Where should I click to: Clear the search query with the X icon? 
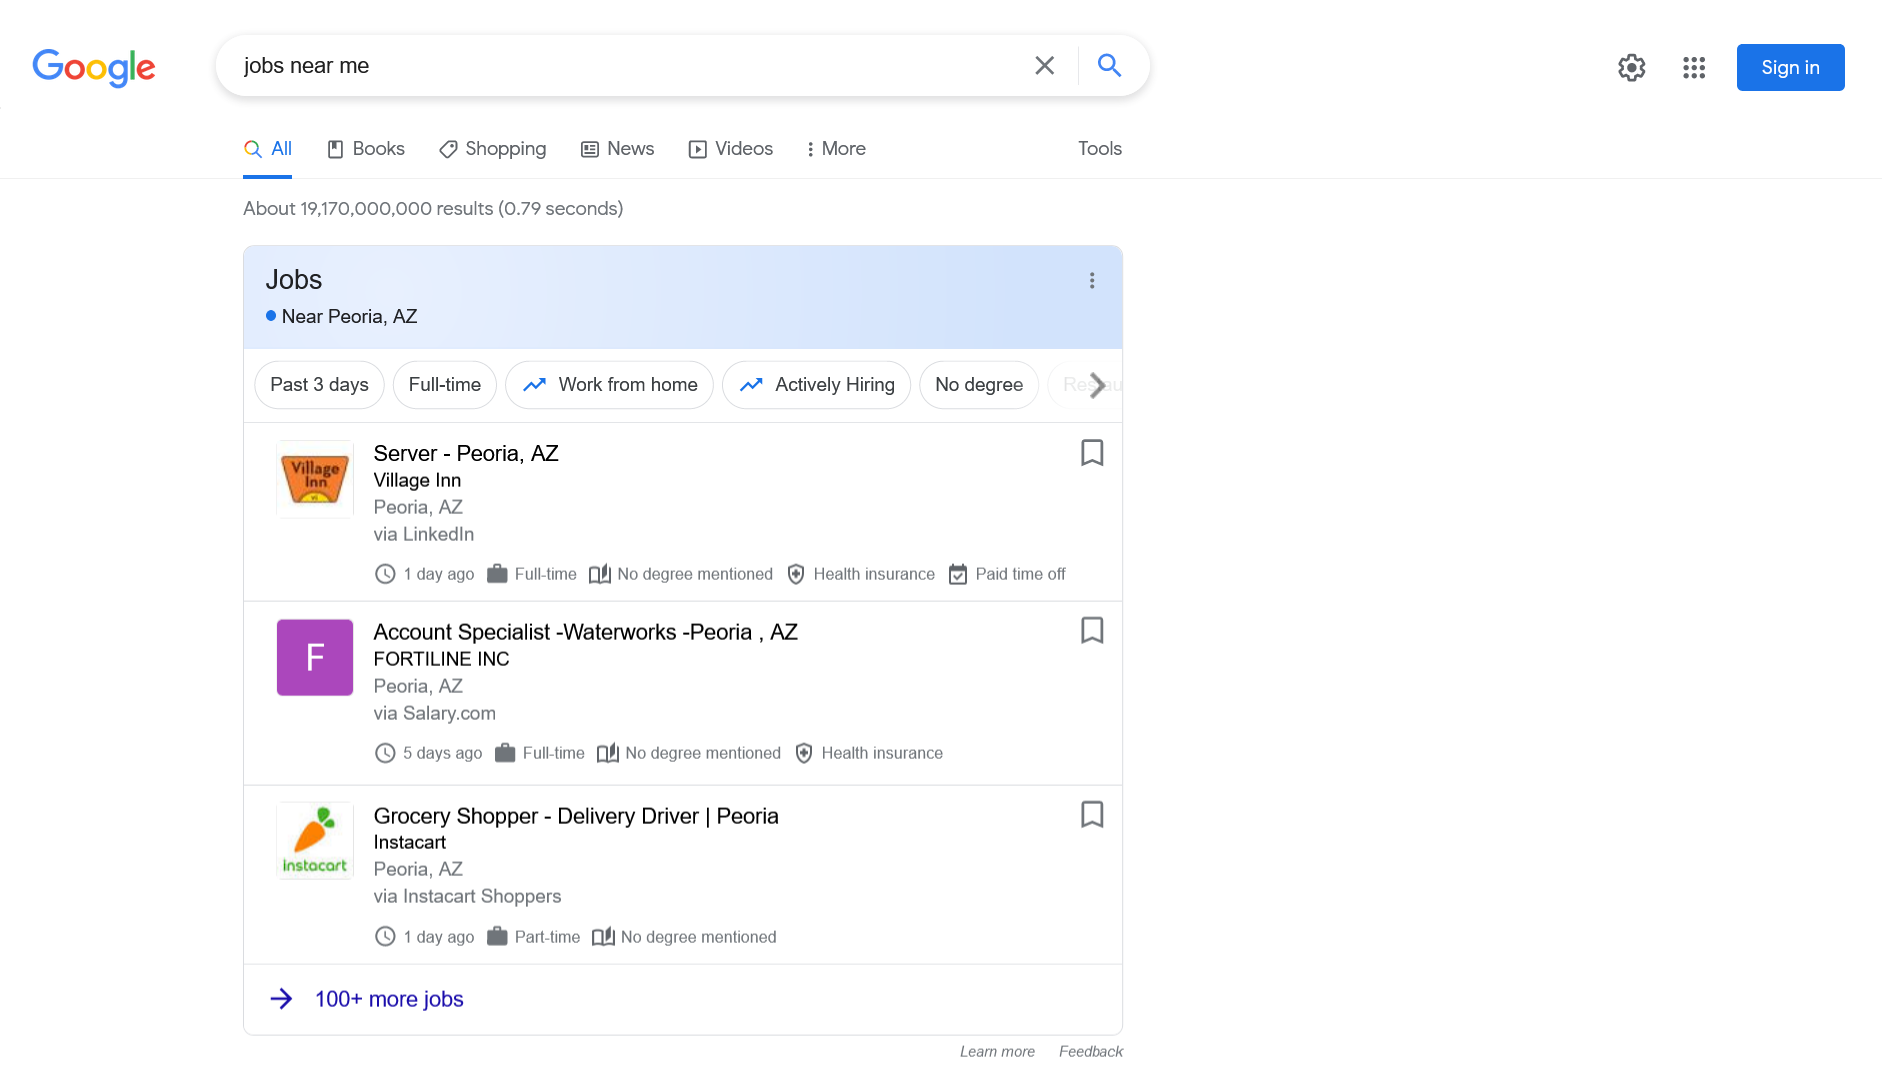tap(1044, 65)
